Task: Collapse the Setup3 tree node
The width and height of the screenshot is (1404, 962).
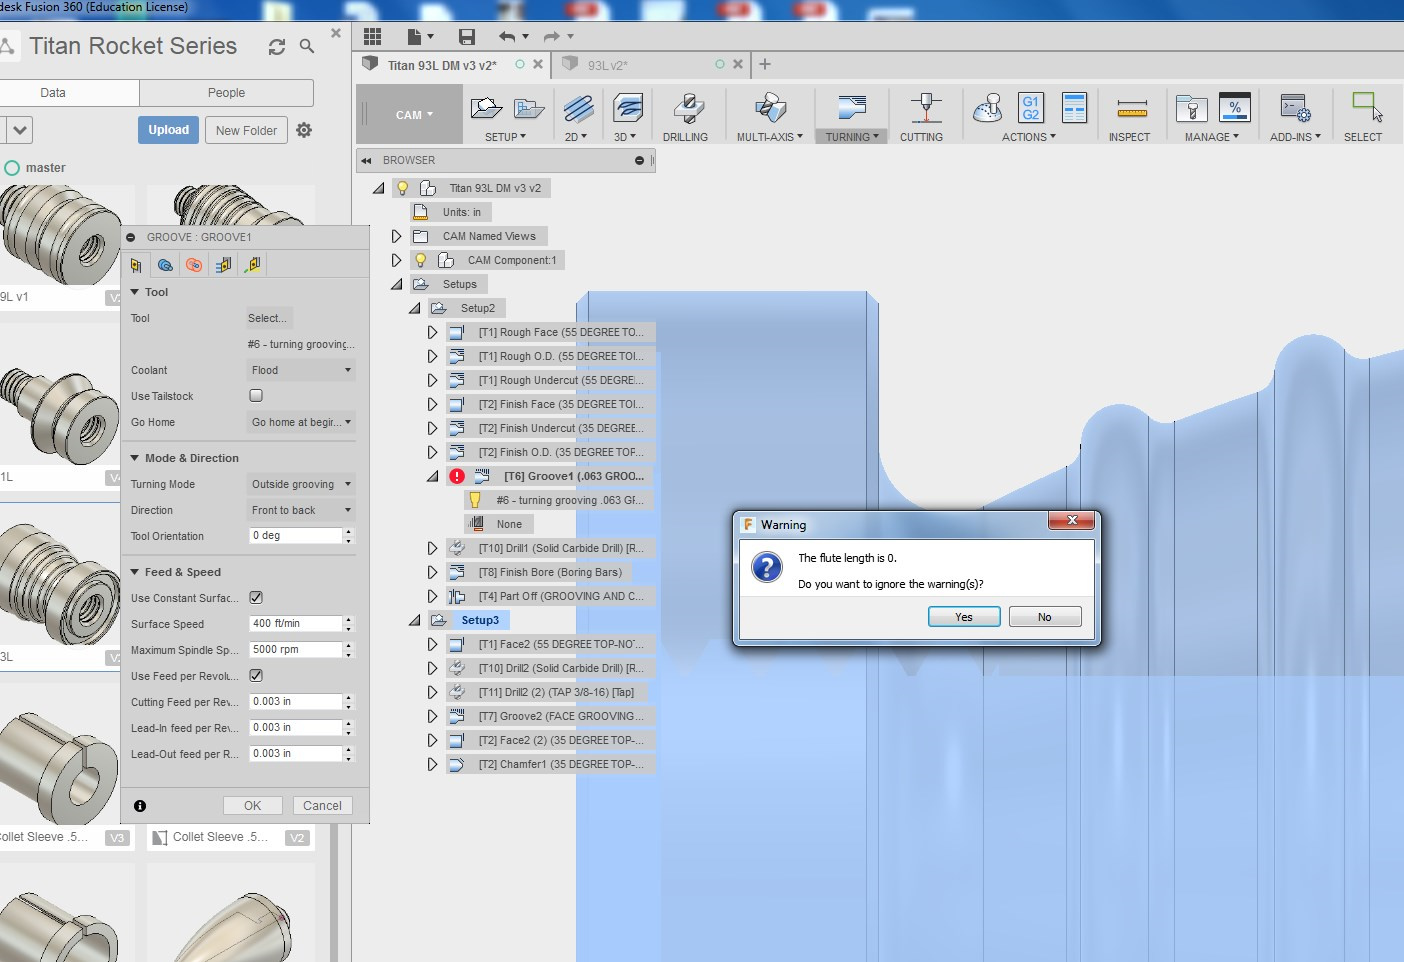Action: [414, 620]
